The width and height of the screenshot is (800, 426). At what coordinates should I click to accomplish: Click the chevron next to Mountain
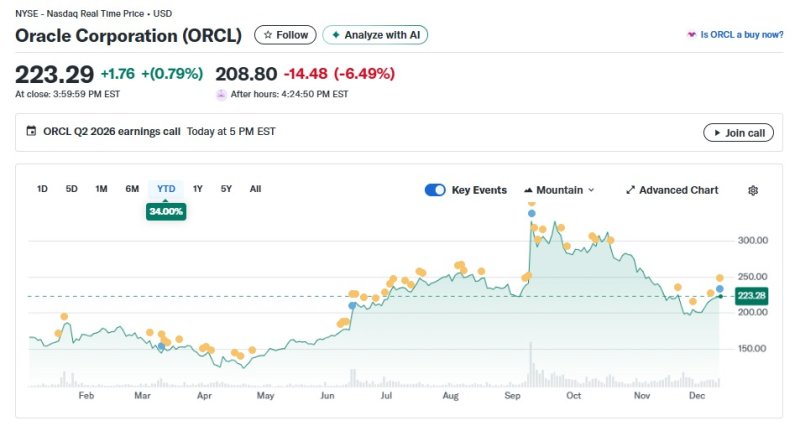point(591,190)
